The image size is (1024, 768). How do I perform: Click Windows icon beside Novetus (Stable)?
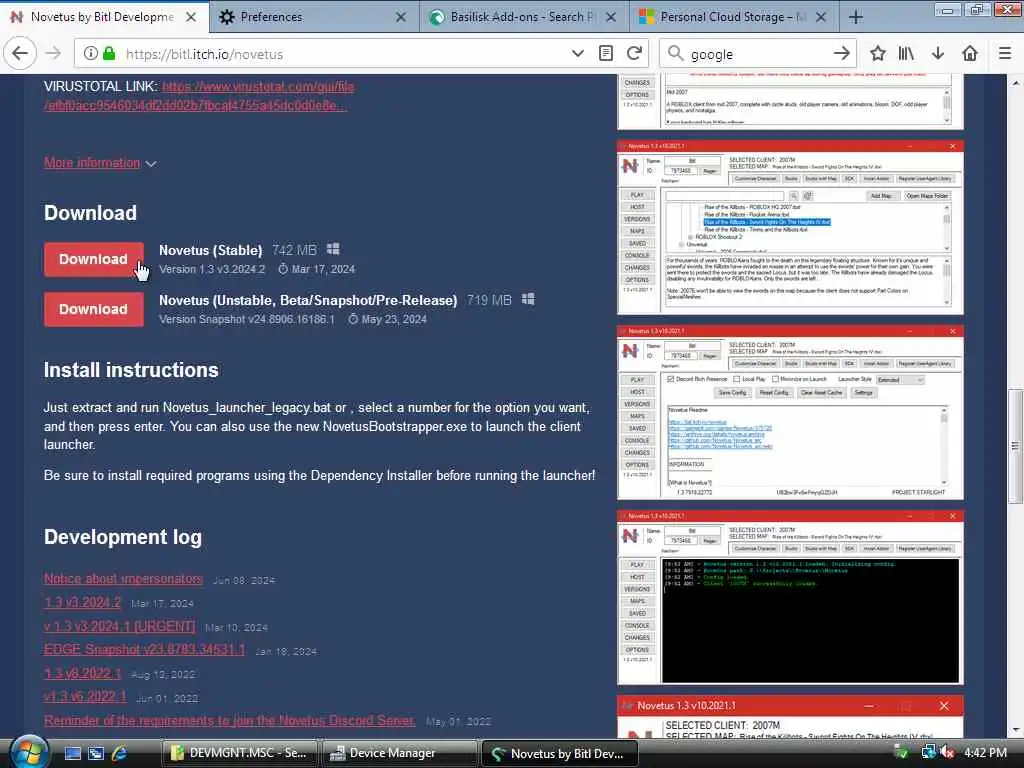[x=333, y=249]
